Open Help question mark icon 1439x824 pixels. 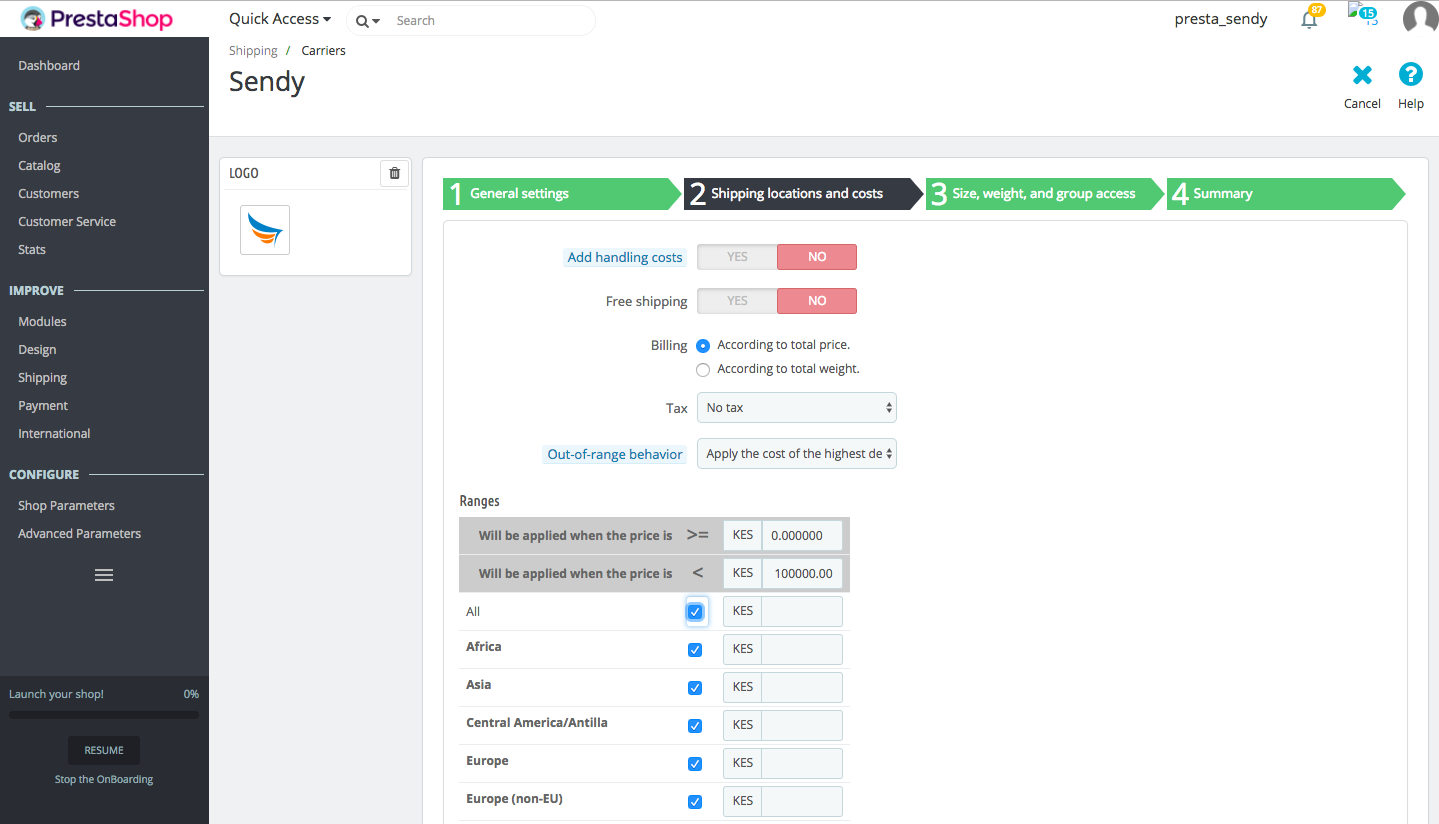click(x=1410, y=74)
